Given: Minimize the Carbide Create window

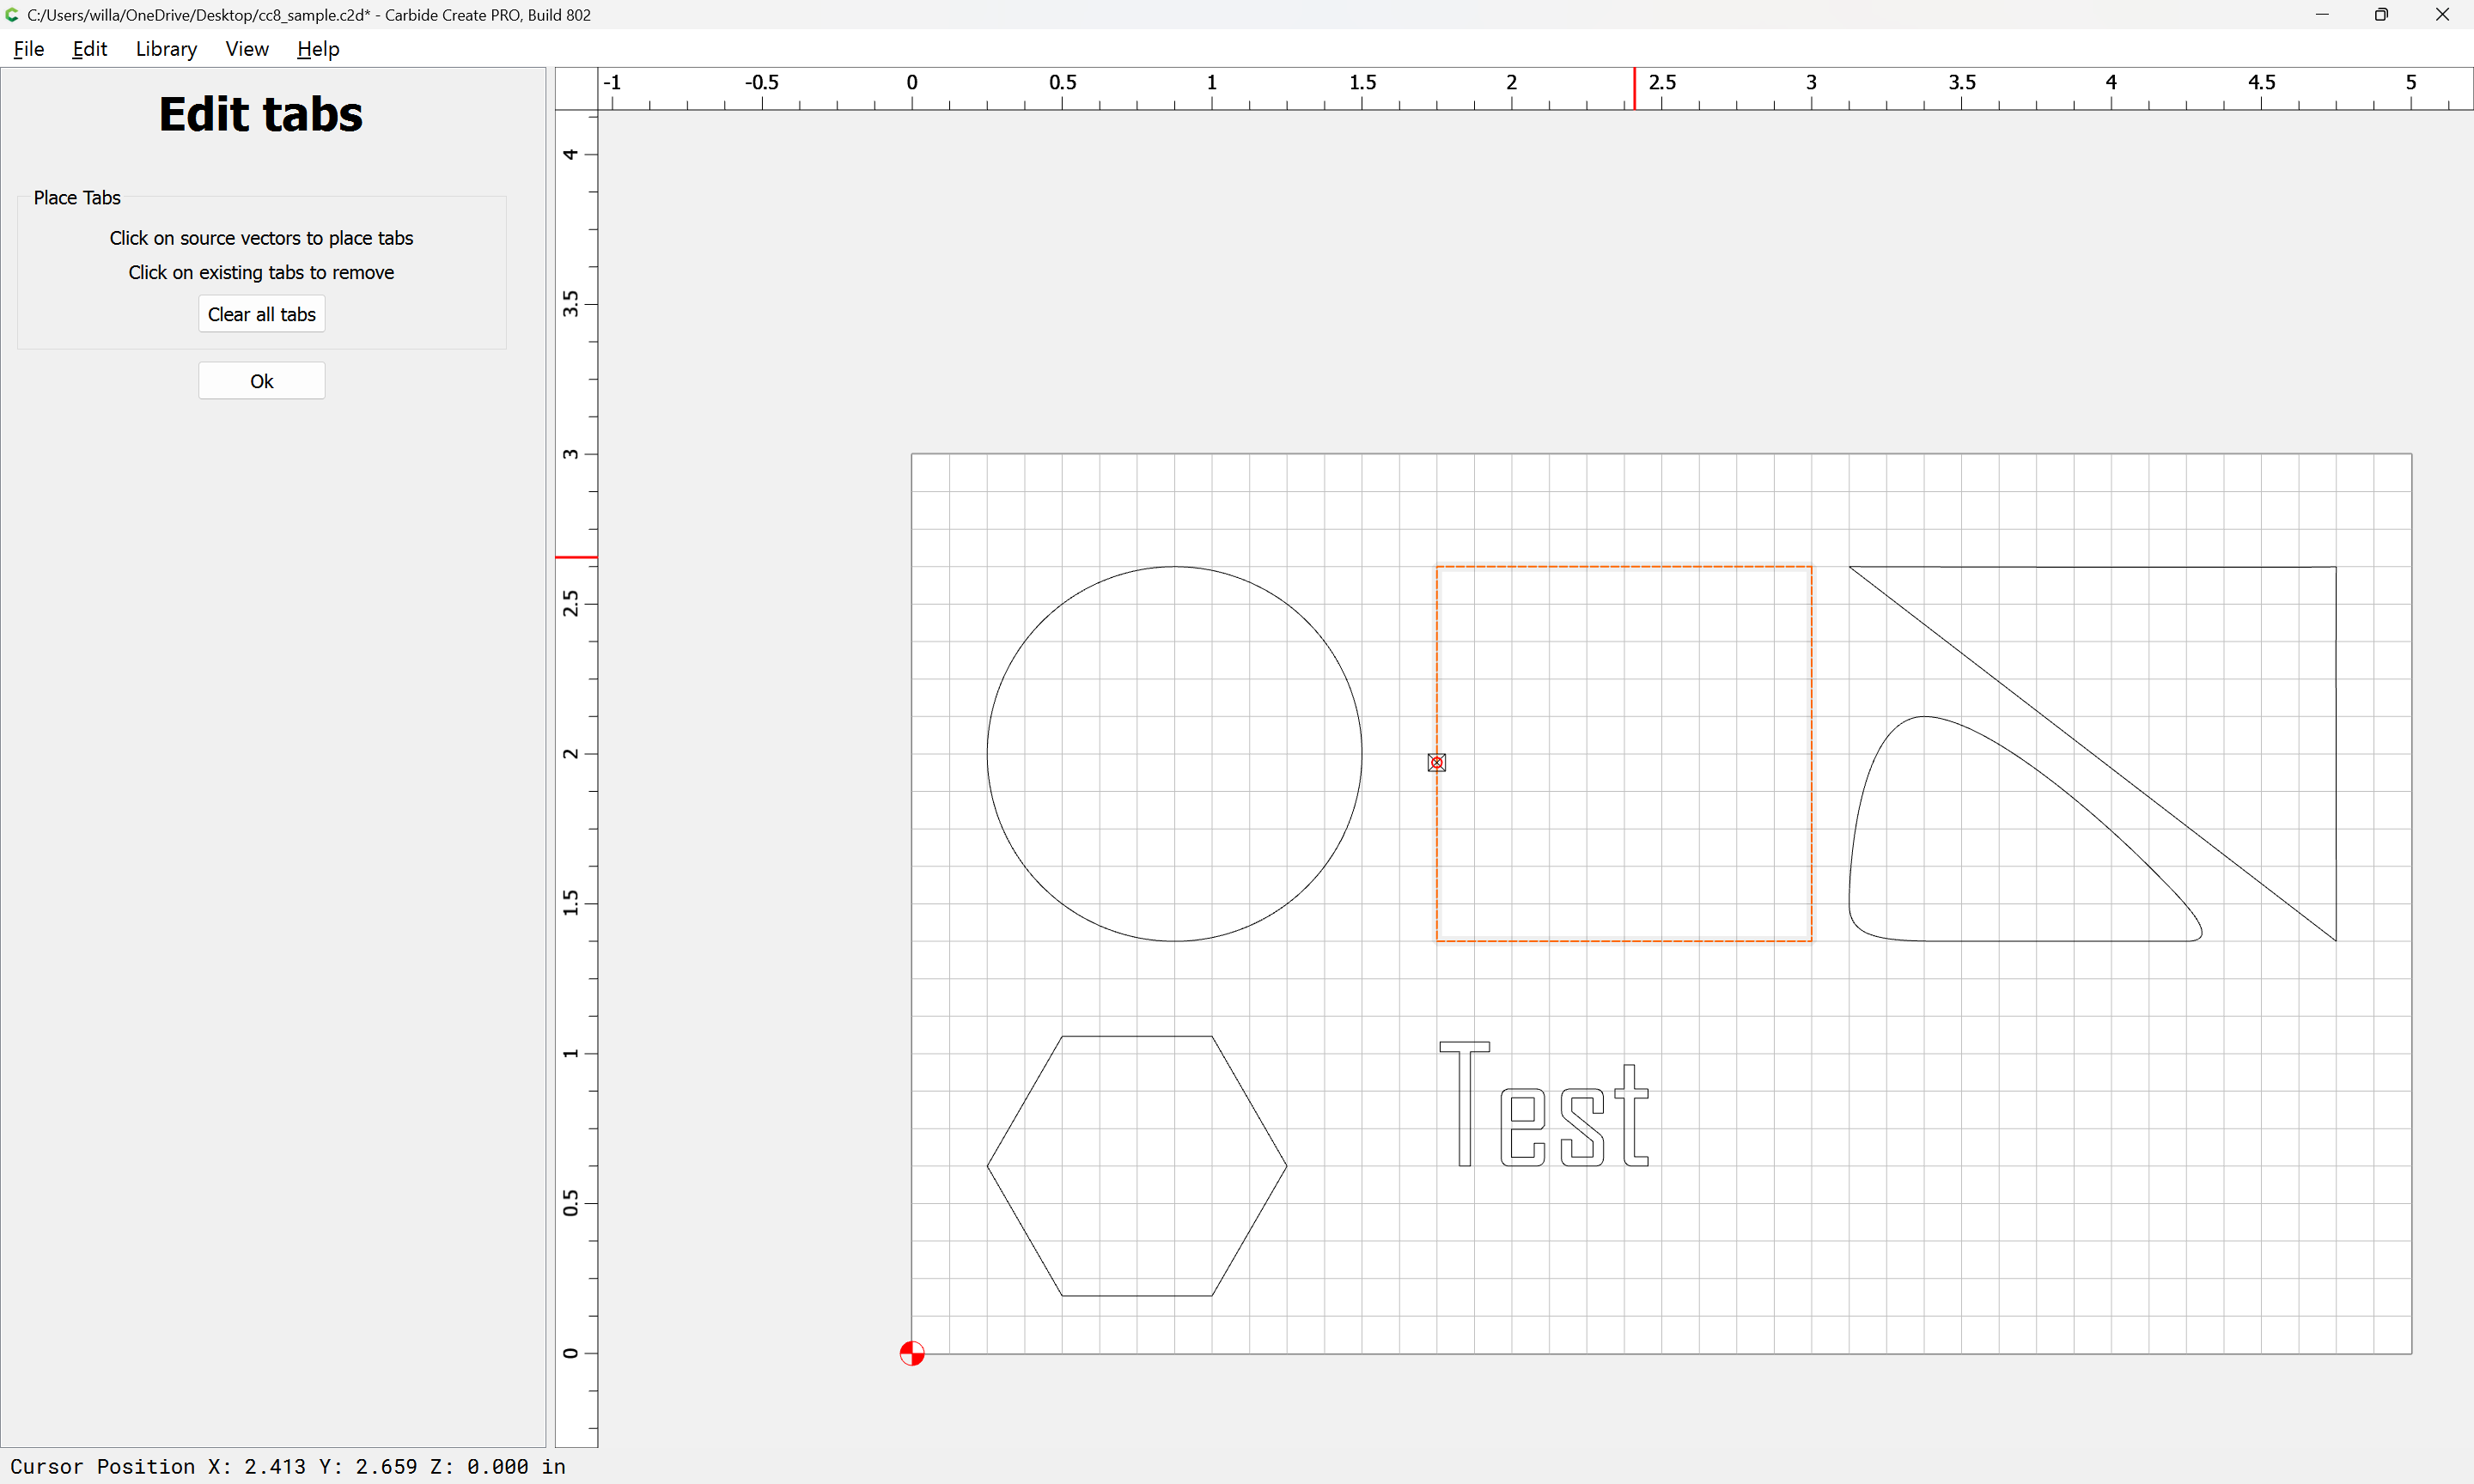Looking at the screenshot, I should click(x=2322, y=15).
